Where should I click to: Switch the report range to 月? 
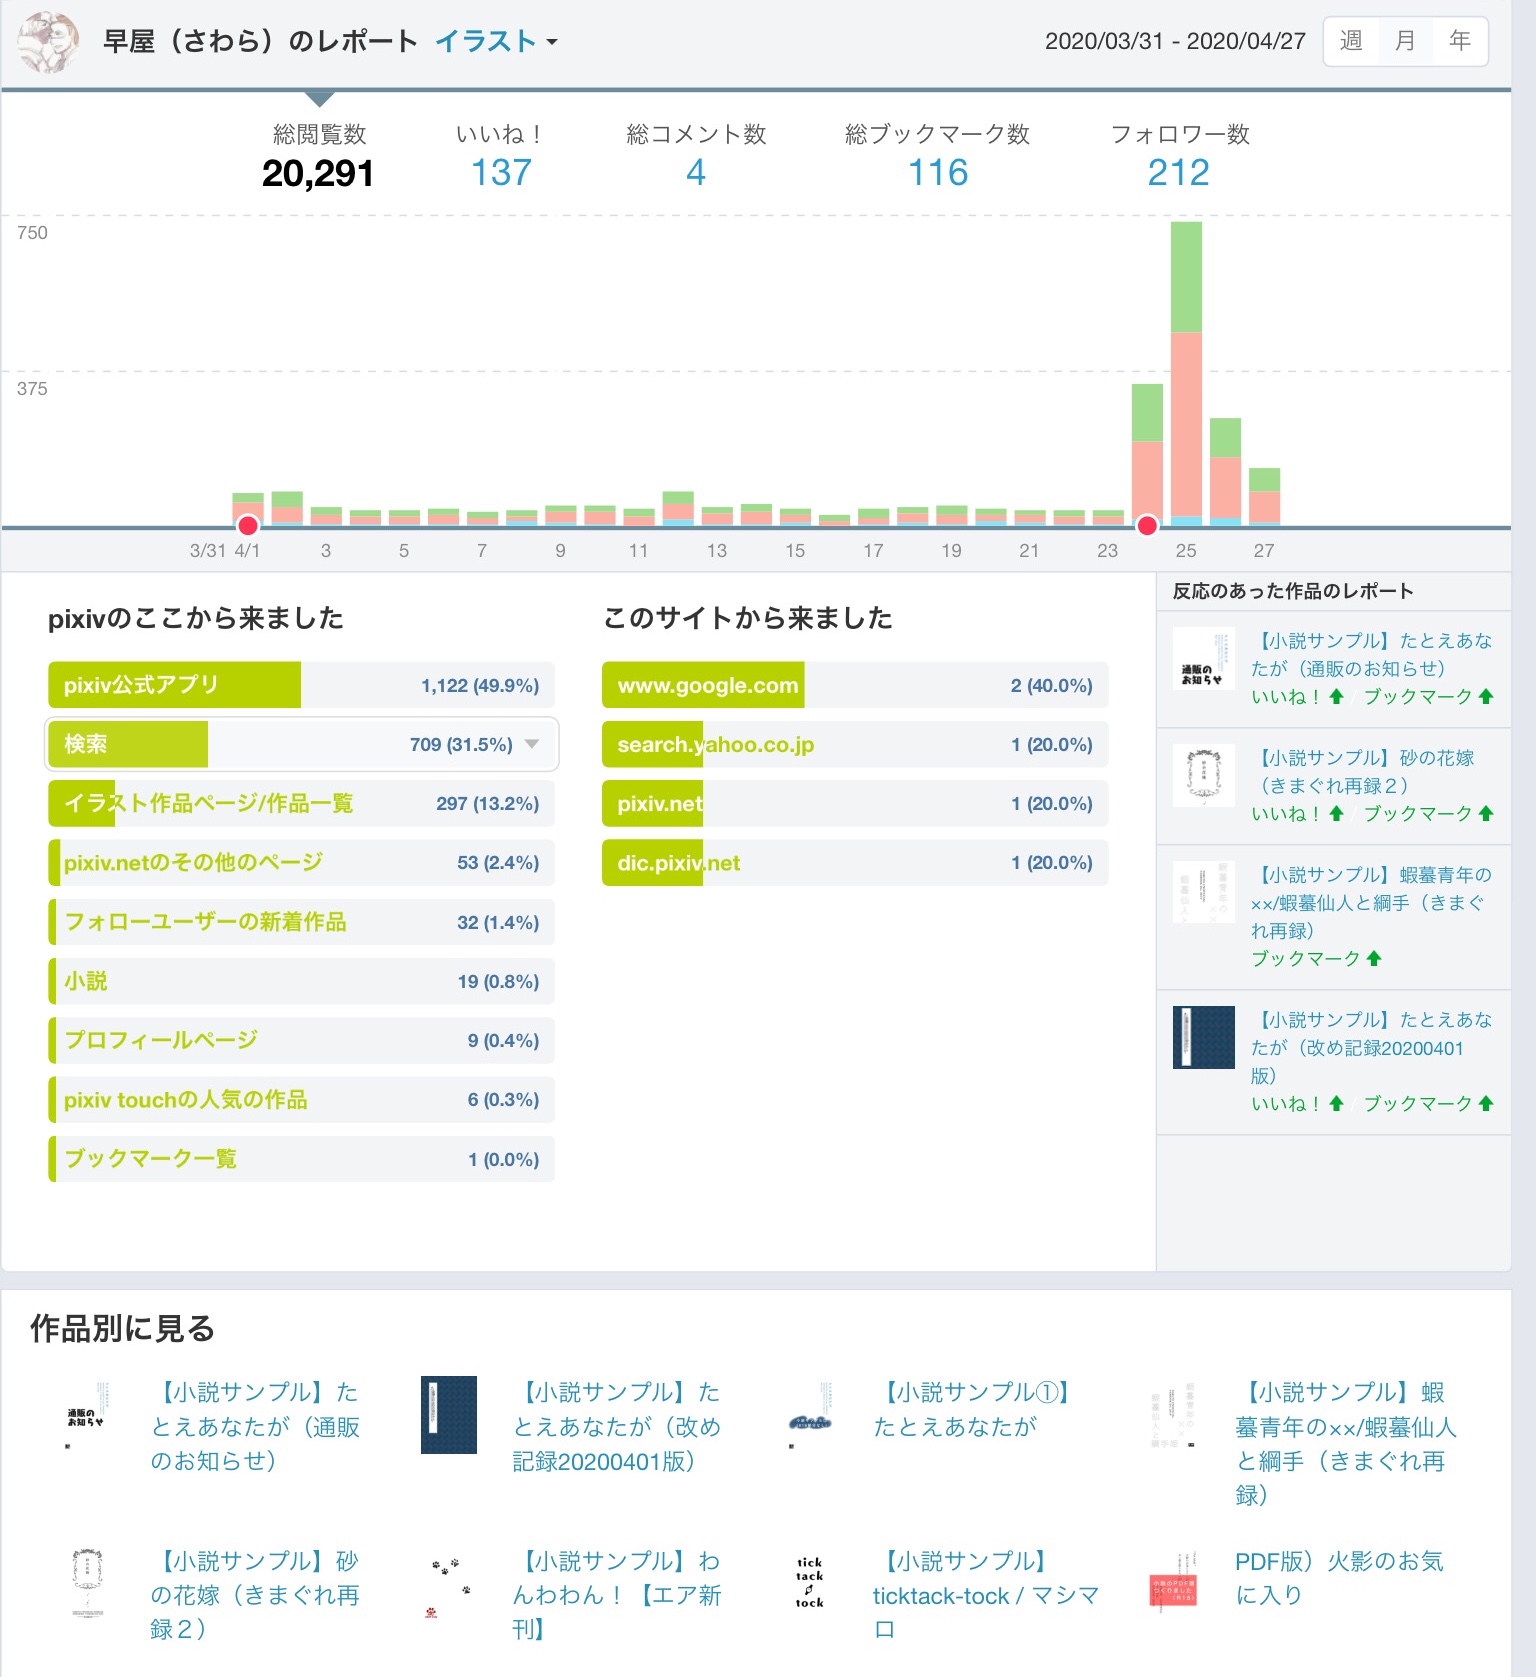pyautogui.click(x=1405, y=41)
